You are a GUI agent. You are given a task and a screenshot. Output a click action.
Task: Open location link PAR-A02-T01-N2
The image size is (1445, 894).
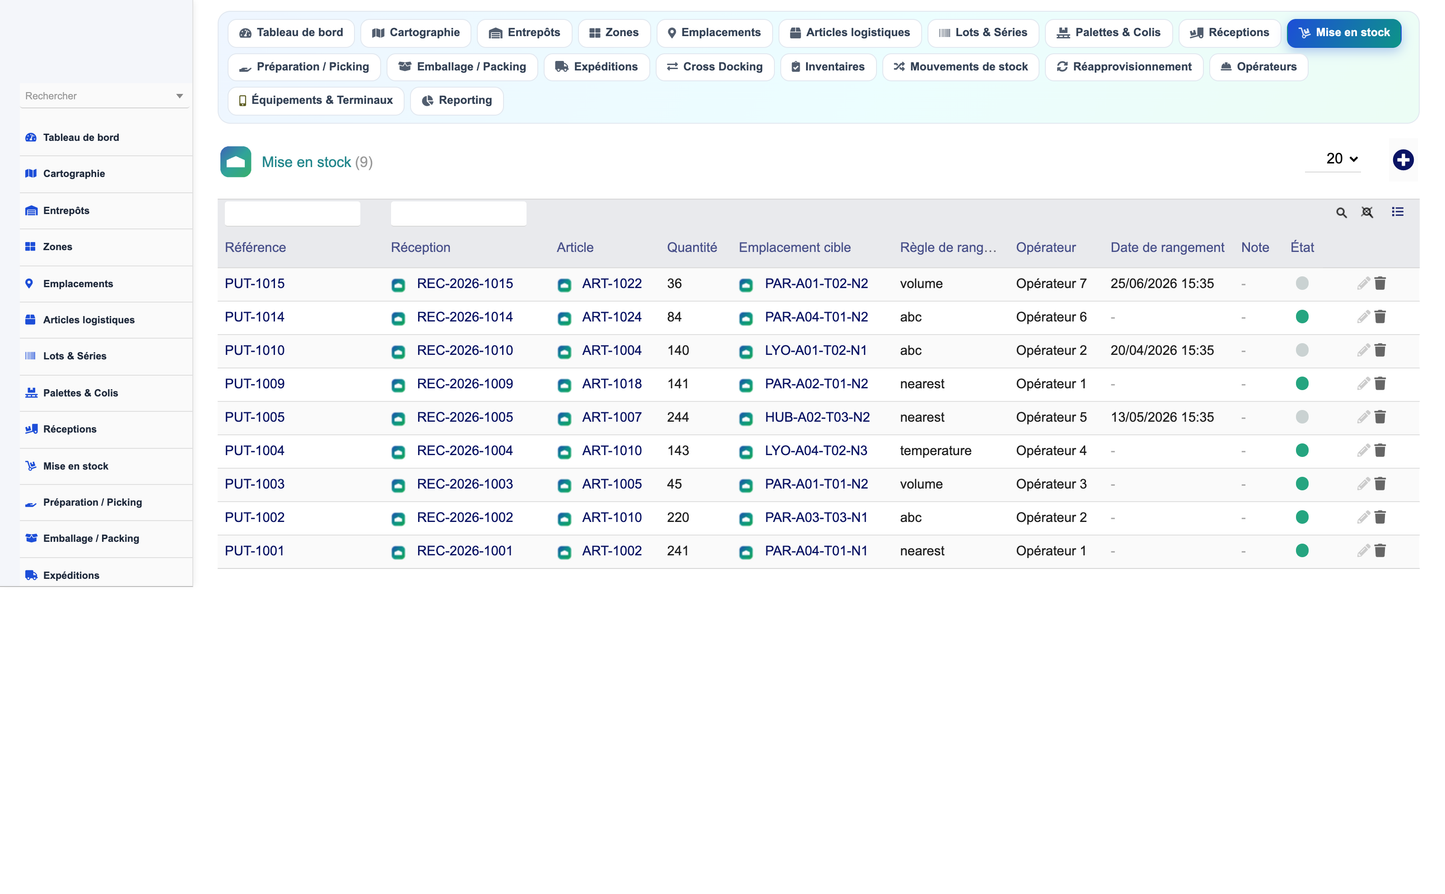tap(816, 384)
